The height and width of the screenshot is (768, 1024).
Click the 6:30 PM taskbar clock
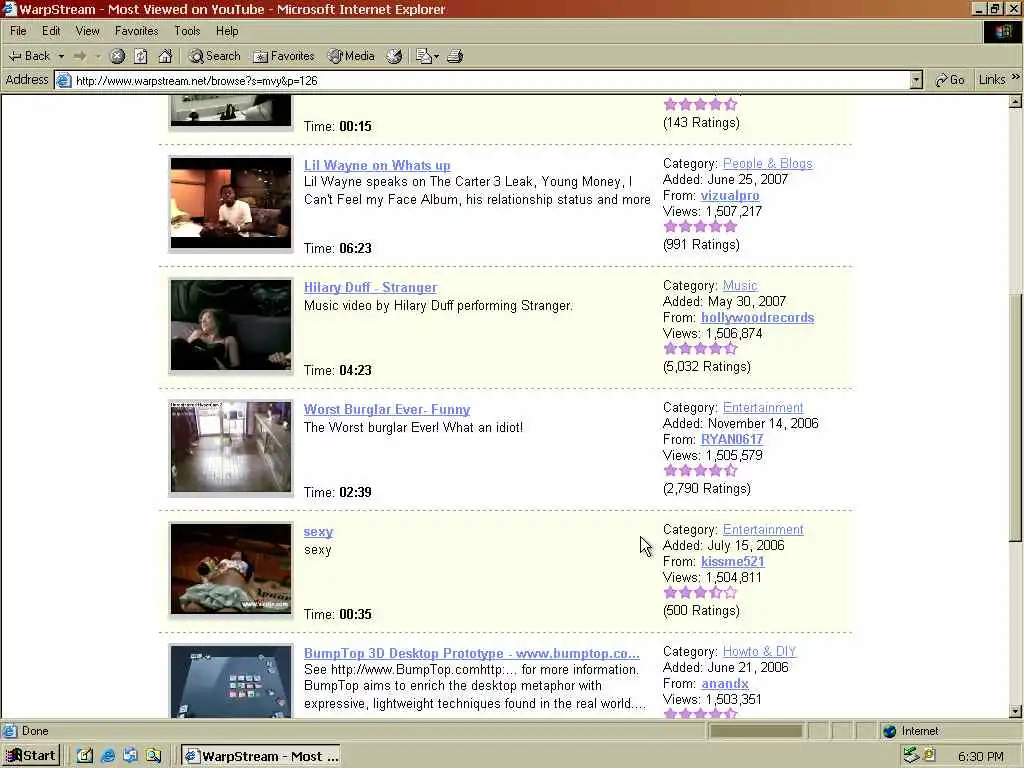click(981, 756)
